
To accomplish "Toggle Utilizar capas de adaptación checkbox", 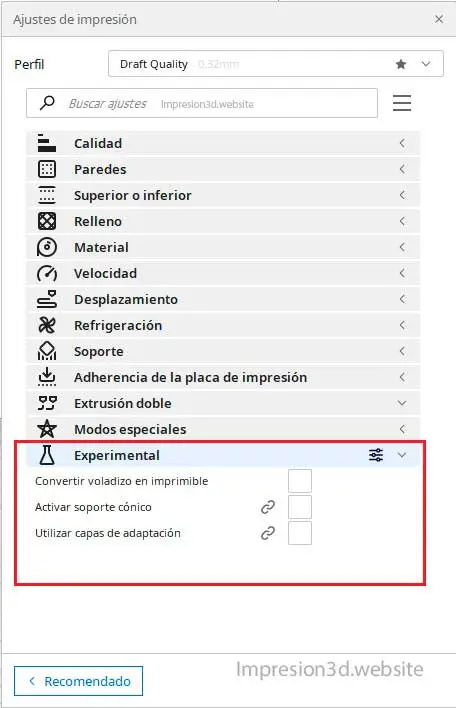I will tap(300, 533).
